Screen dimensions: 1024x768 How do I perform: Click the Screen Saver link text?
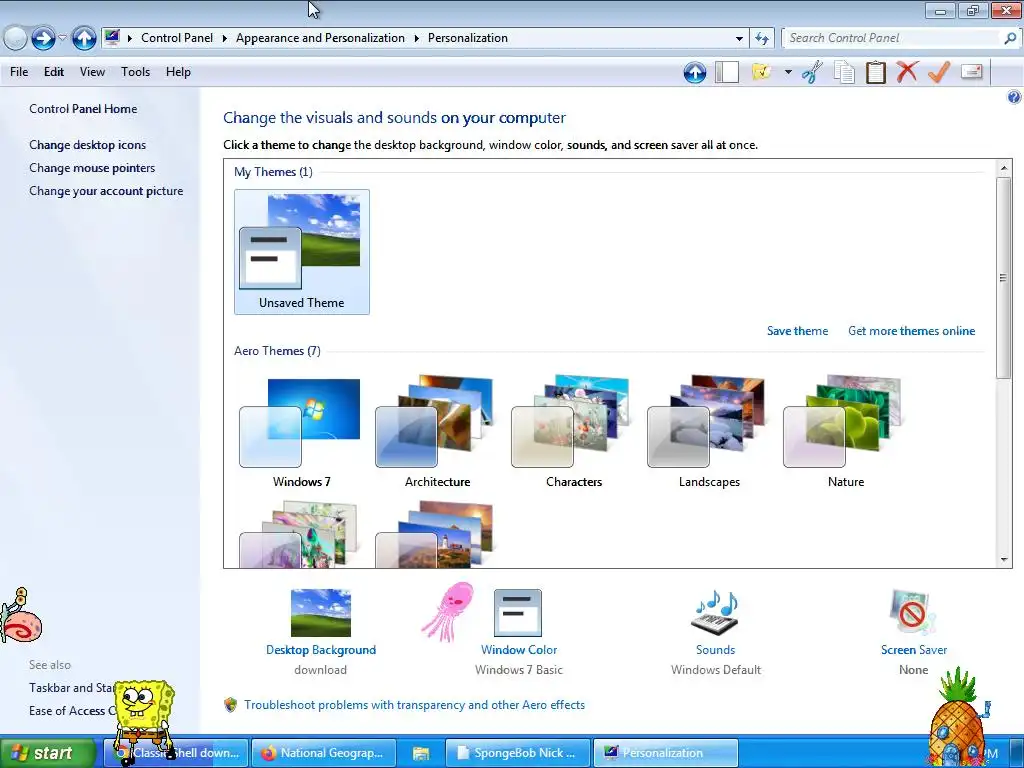(x=913, y=650)
